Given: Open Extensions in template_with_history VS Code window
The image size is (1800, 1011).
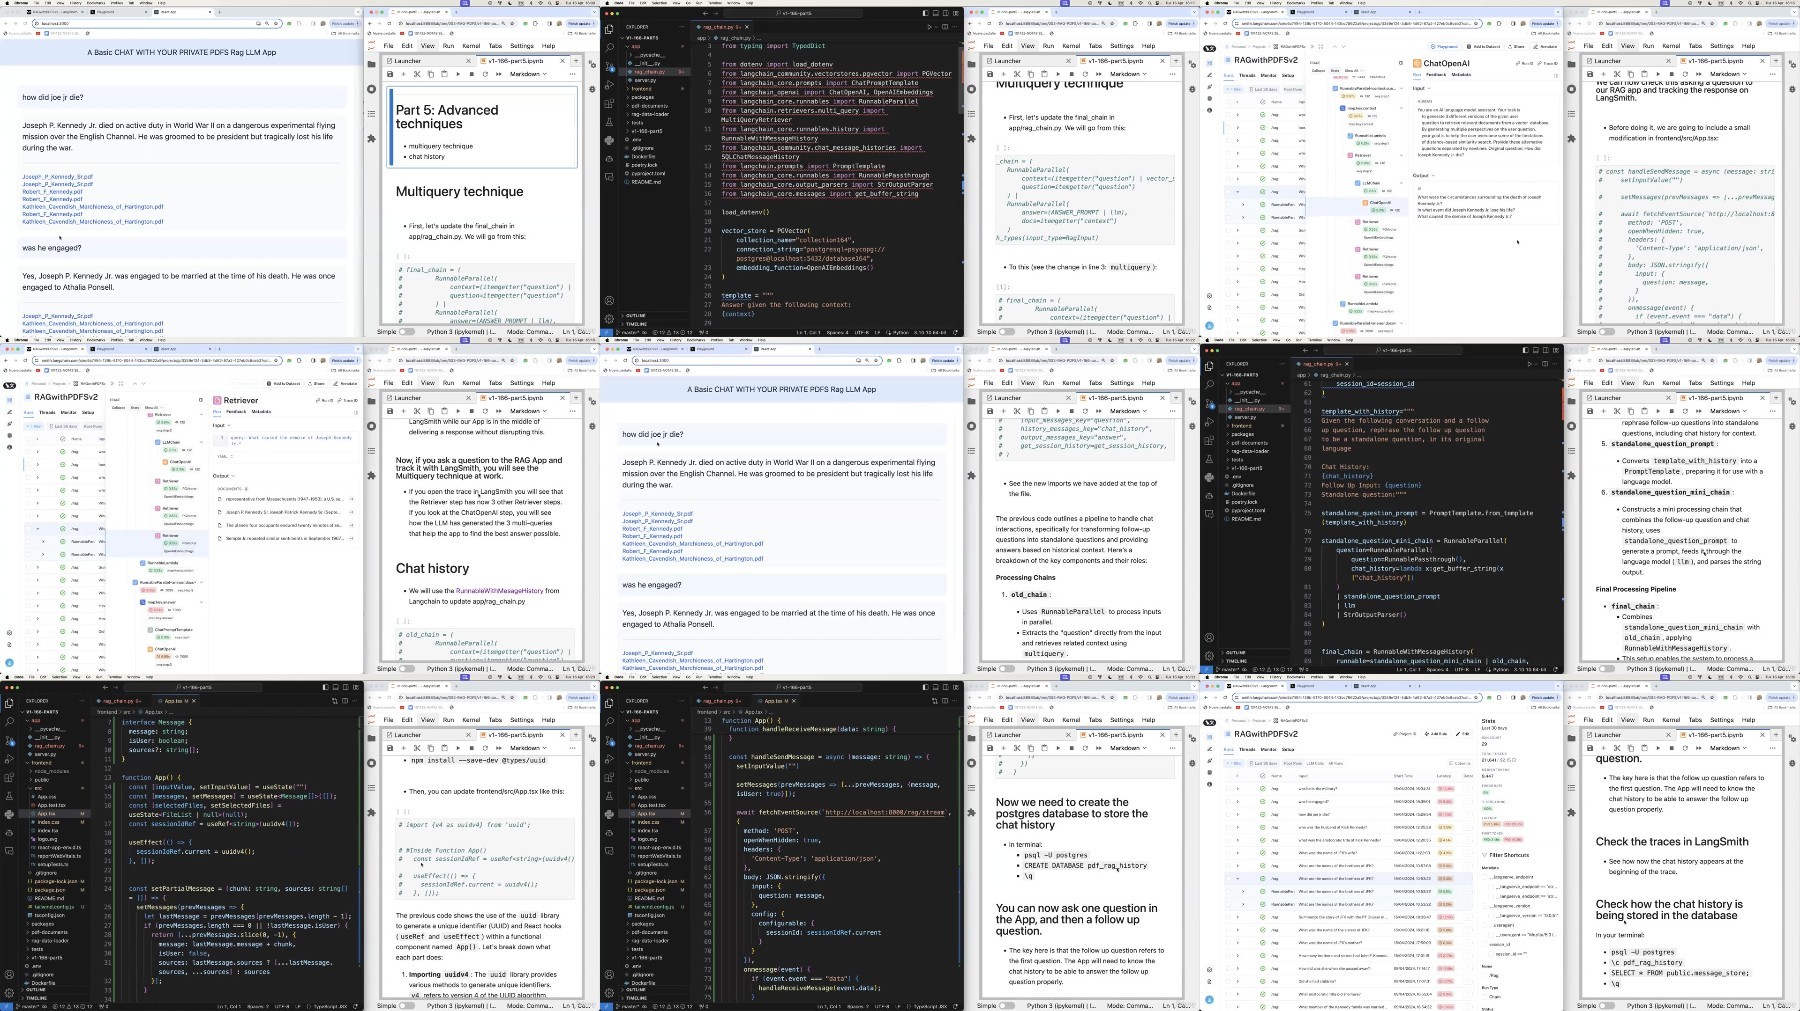Looking at the screenshot, I should 1209,440.
